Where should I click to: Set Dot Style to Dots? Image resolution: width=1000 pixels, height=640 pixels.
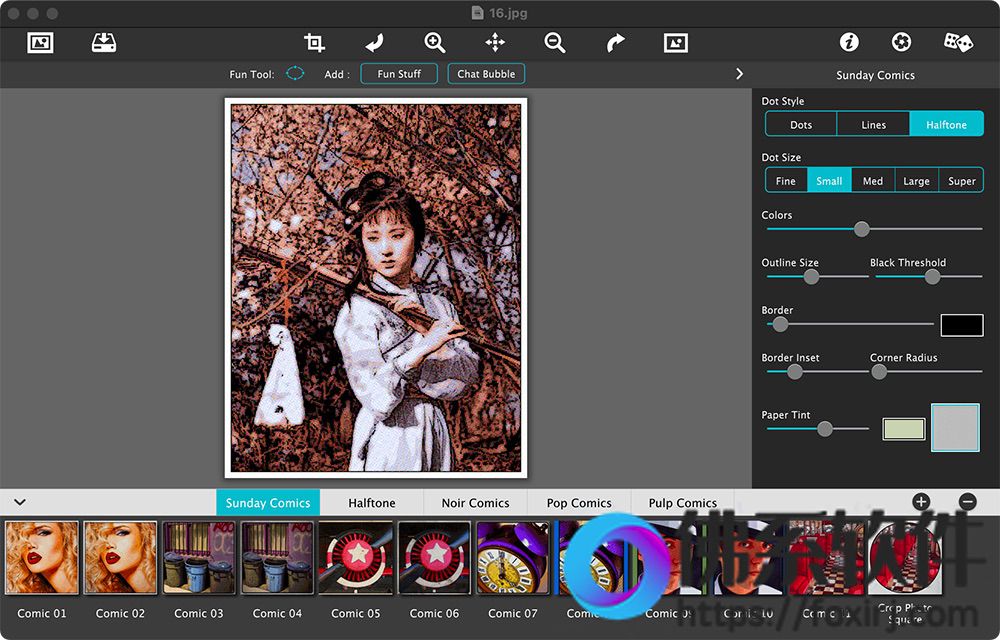pyautogui.click(x=801, y=124)
